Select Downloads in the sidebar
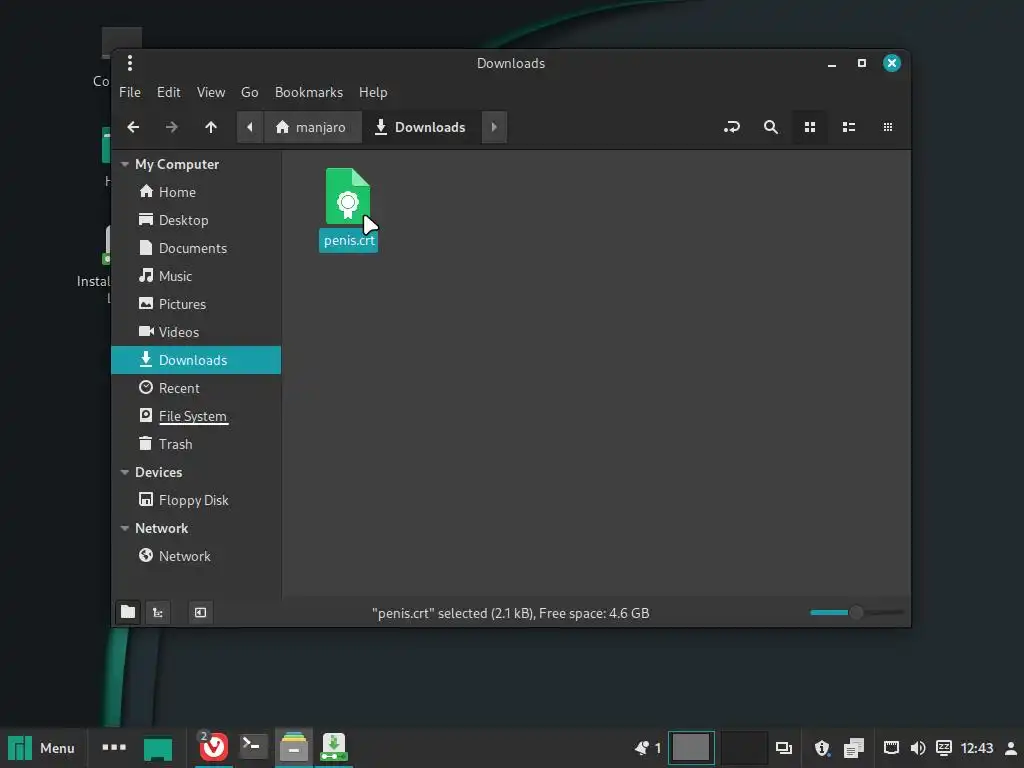 pyautogui.click(x=196, y=360)
